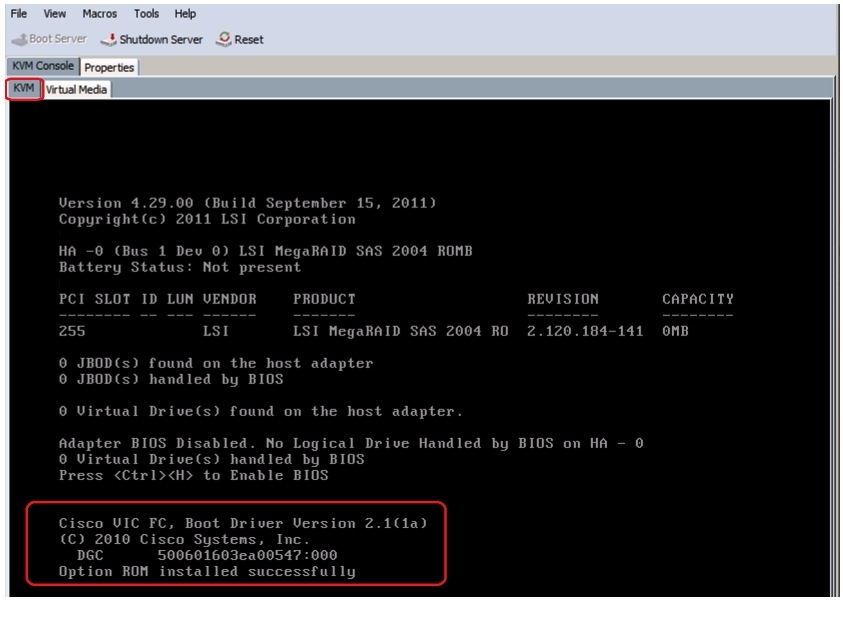Click revision value '2.120.184-141'
The width and height of the screenshot is (843, 626).
[585, 331]
